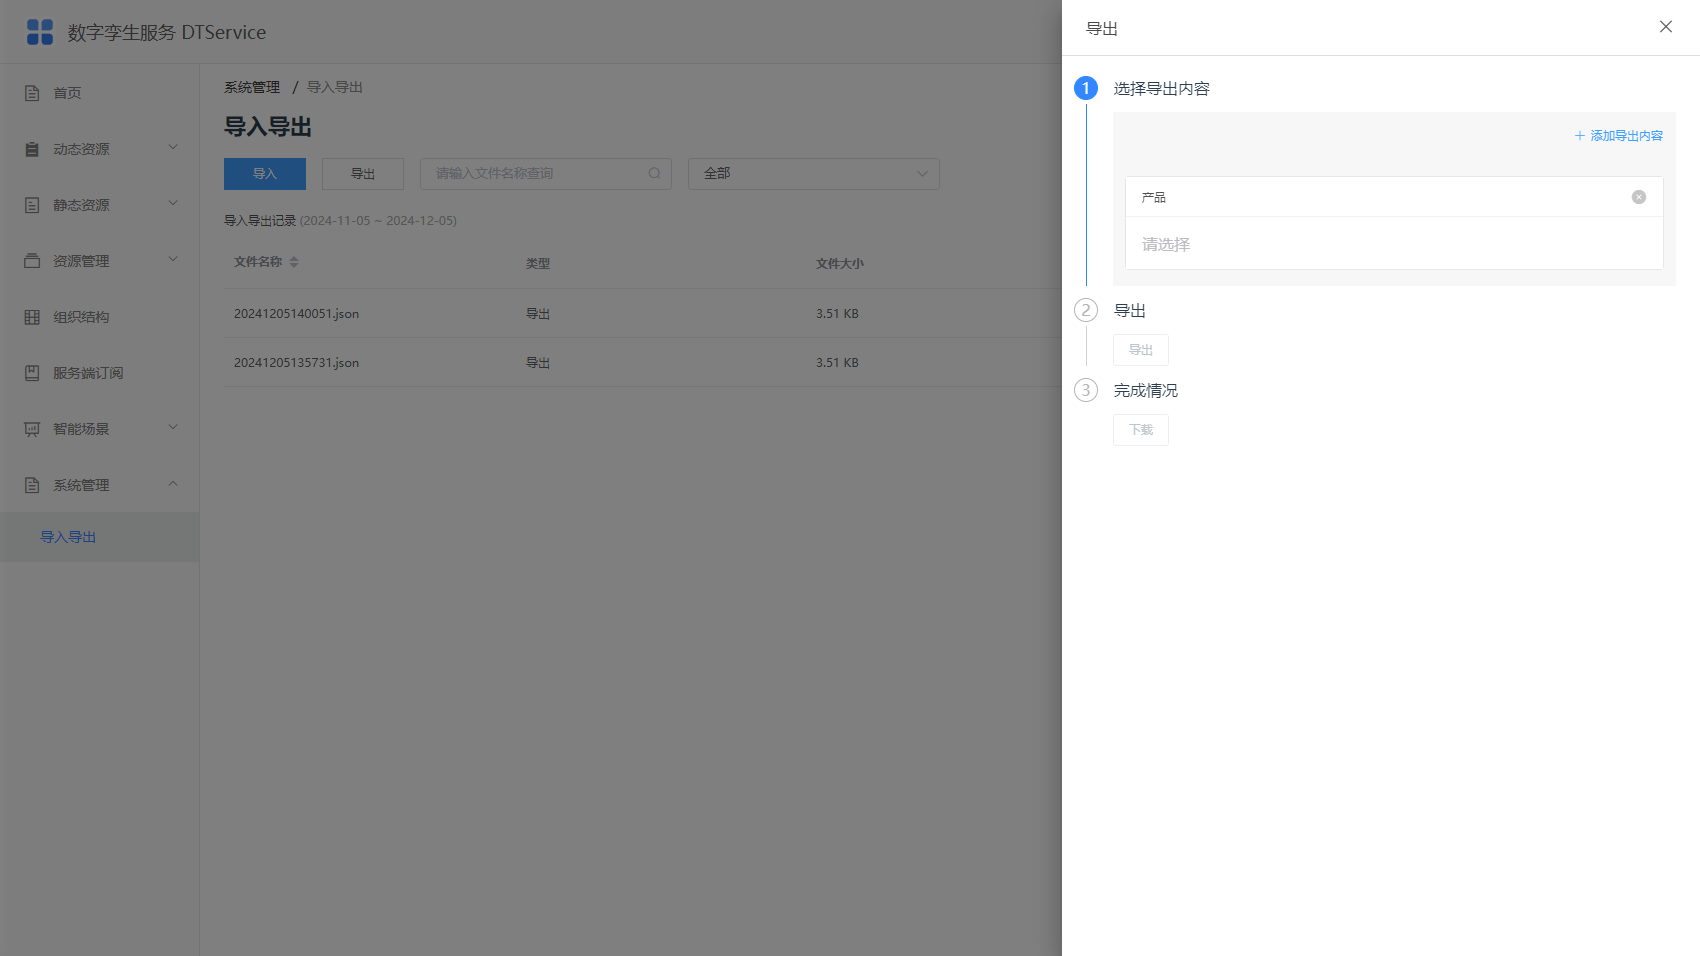The height and width of the screenshot is (956, 1700).
Task: Close the 导出 drawer panel
Action: pos(1666,27)
